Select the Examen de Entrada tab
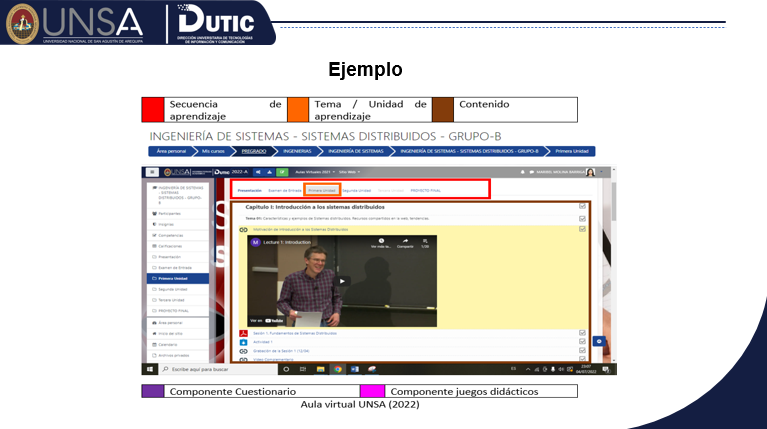 [285, 190]
